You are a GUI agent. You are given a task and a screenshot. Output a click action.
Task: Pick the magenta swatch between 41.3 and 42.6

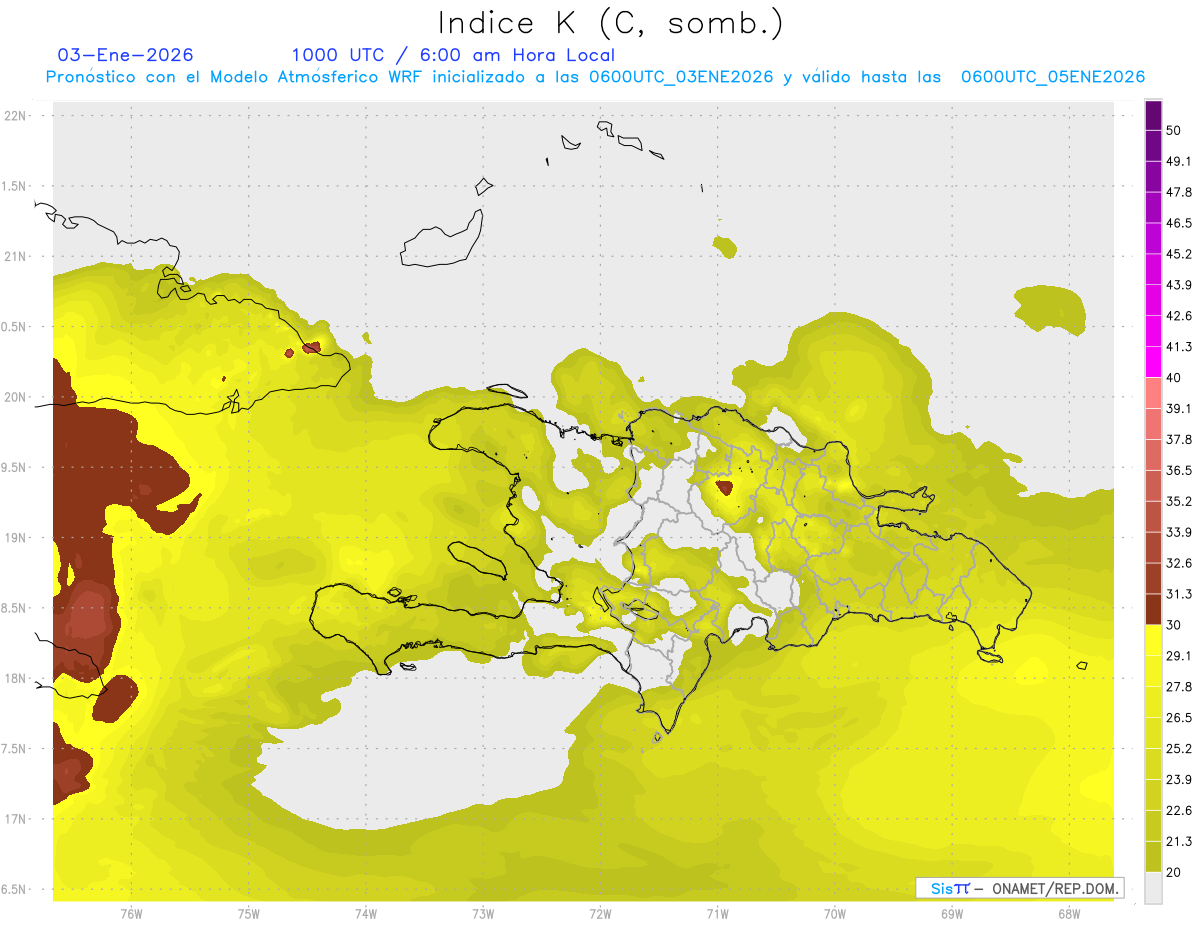[x=1153, y=332]
